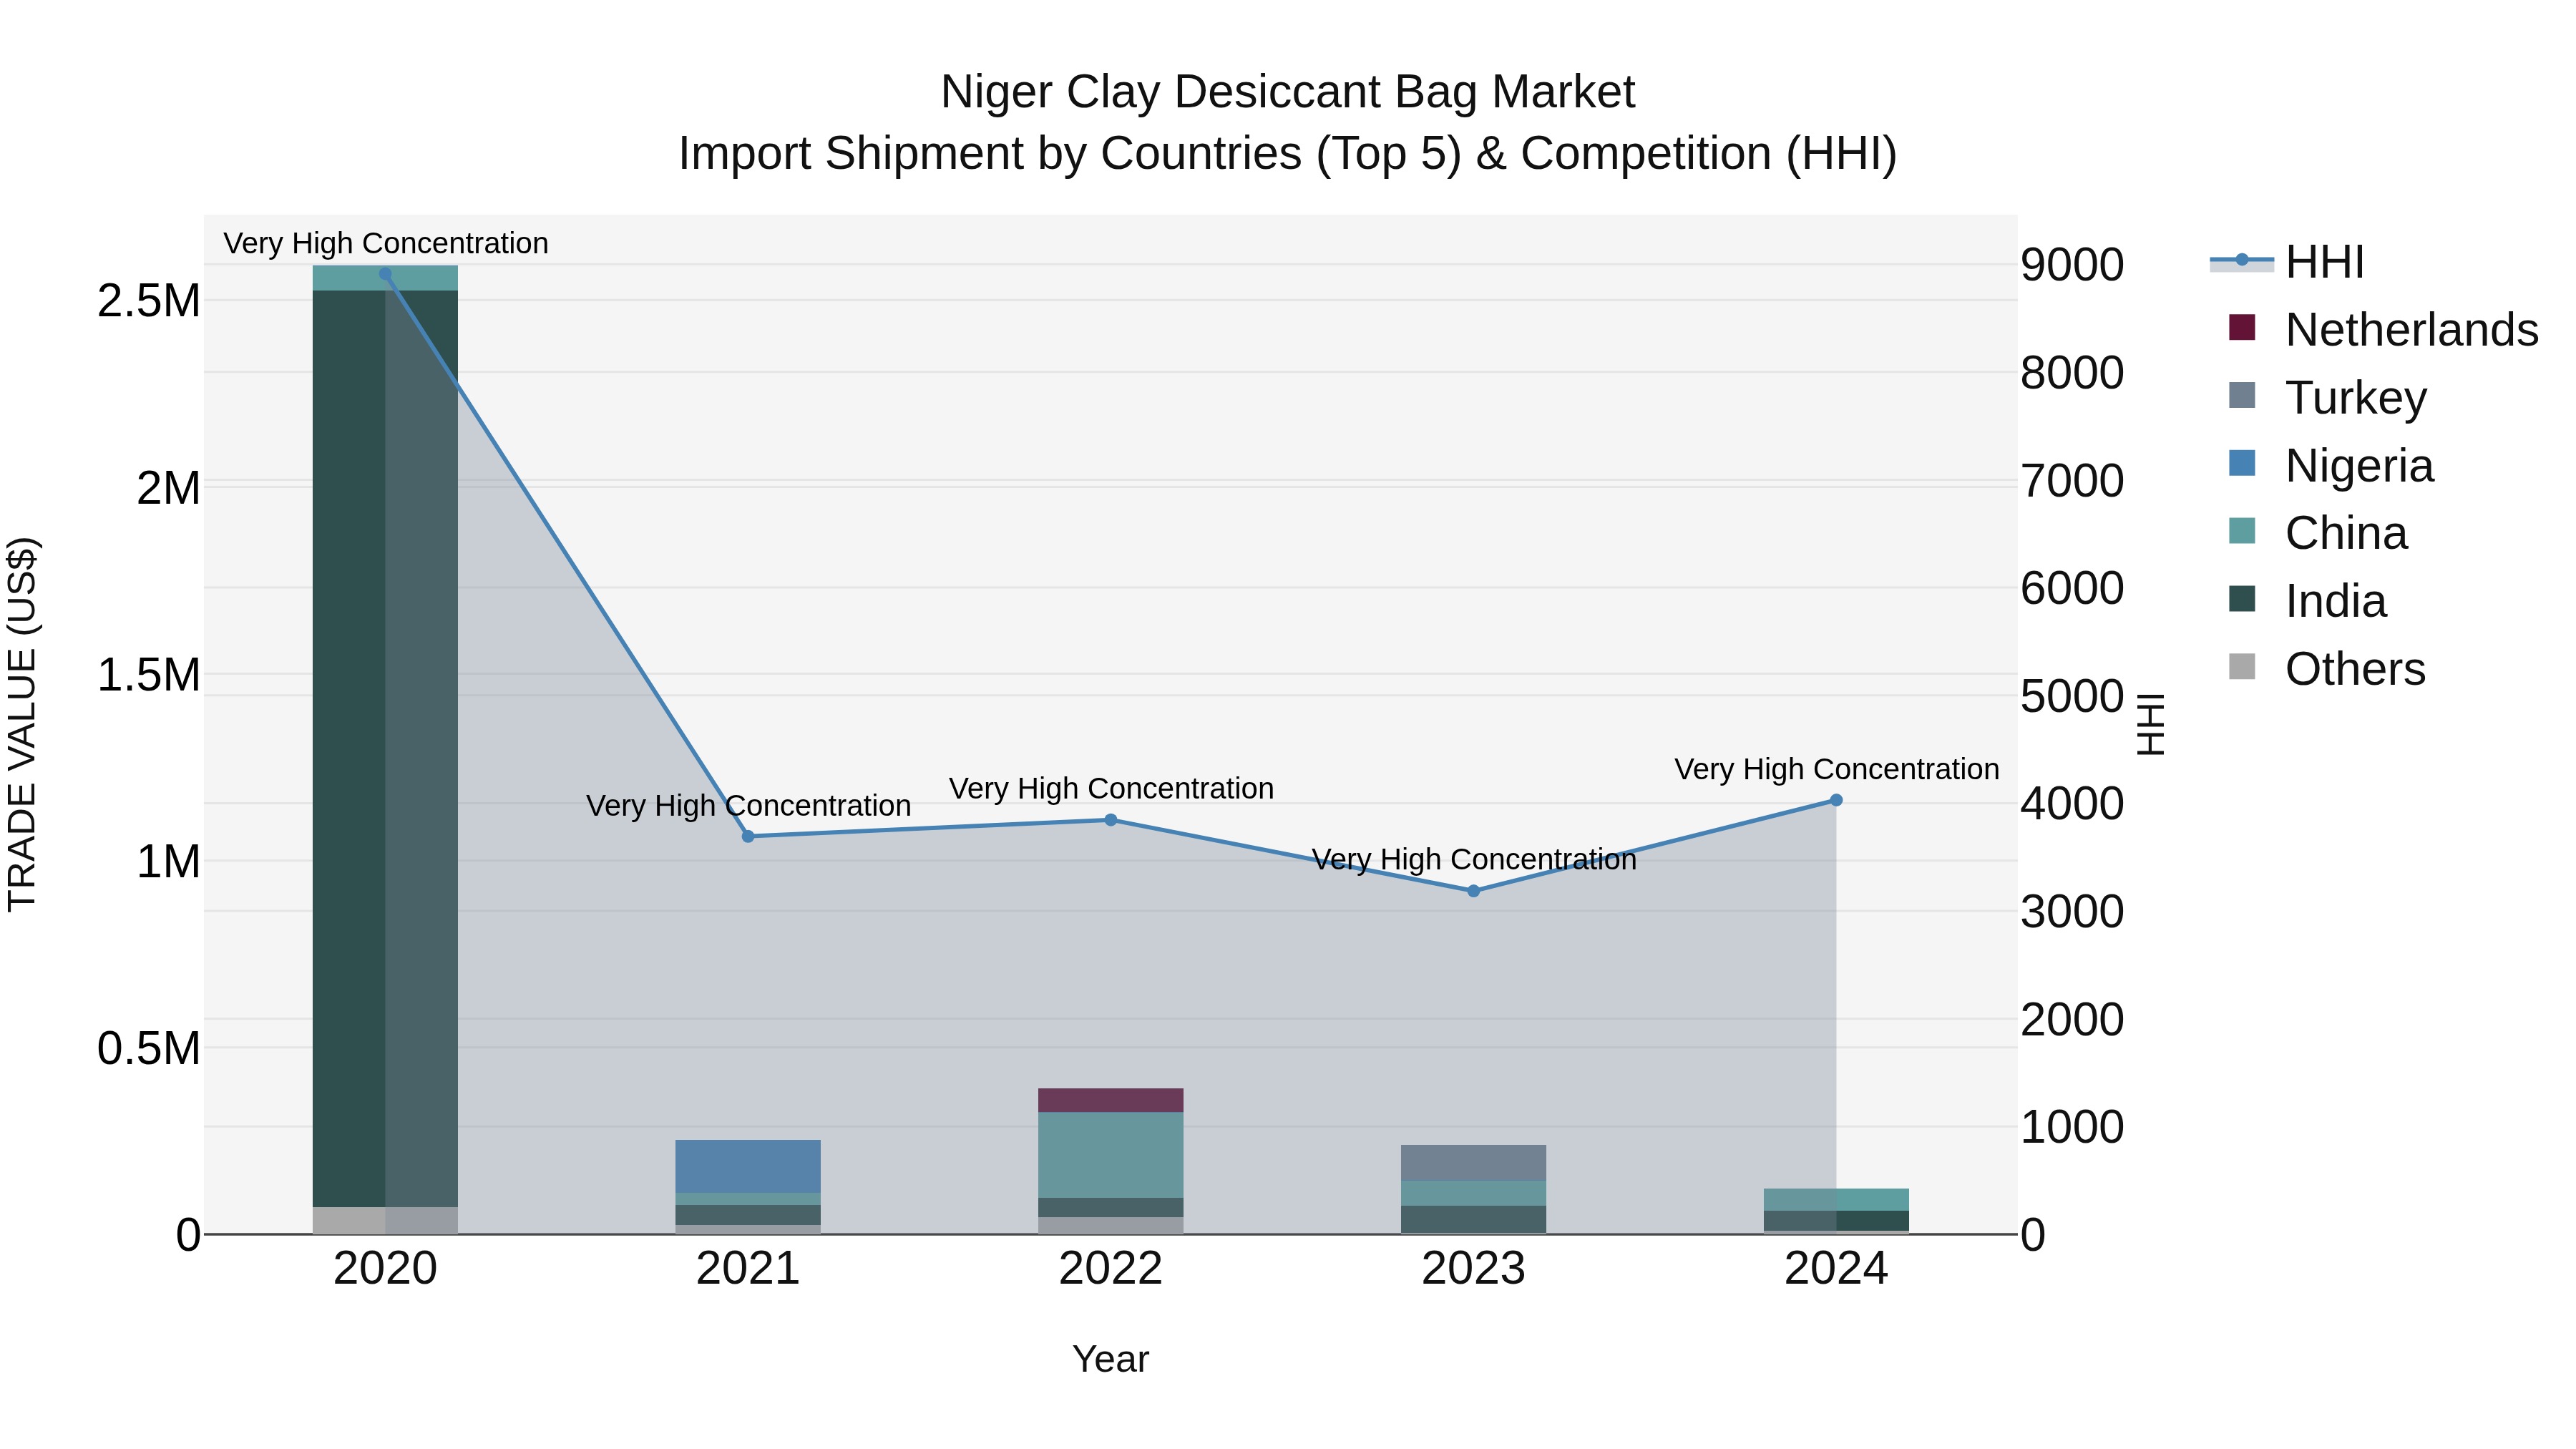Select the China segment in the 2022 bar

pos(1110,1155)
